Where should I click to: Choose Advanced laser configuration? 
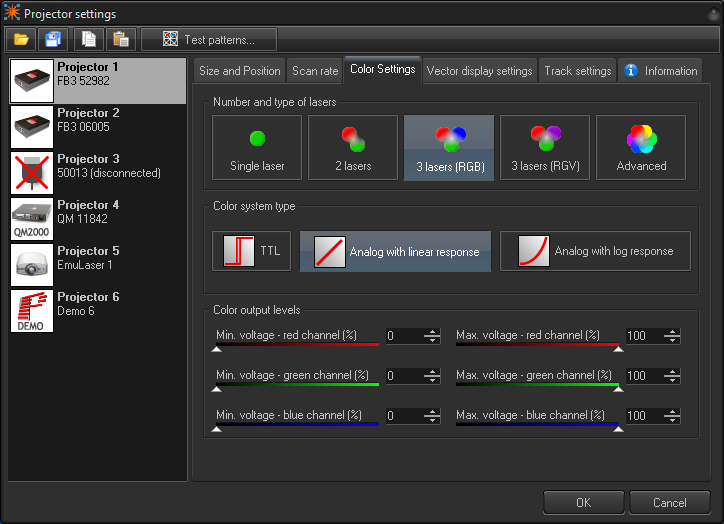click(x=641, y=147)
